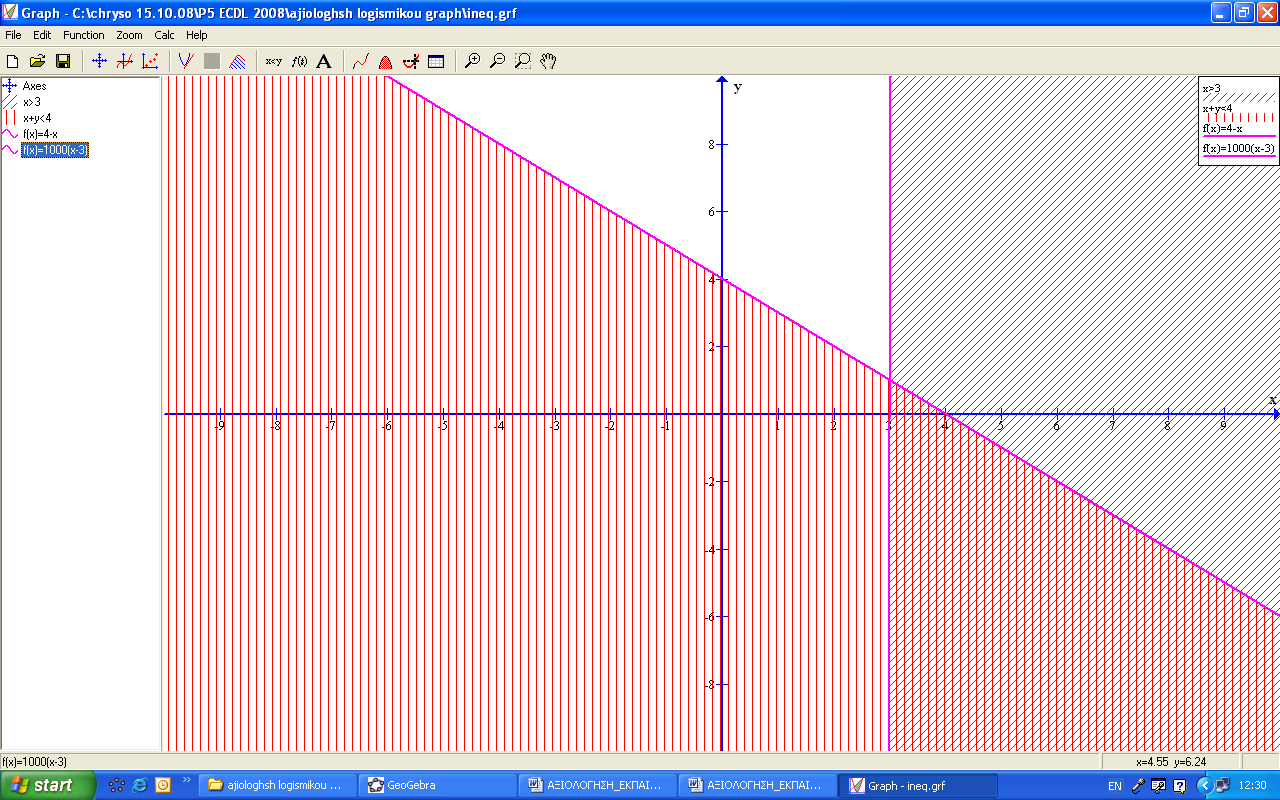Click the red area under curve icon
Viewport: 1280px width, 800px height.
pyautogui.click(x=385, y=61)
